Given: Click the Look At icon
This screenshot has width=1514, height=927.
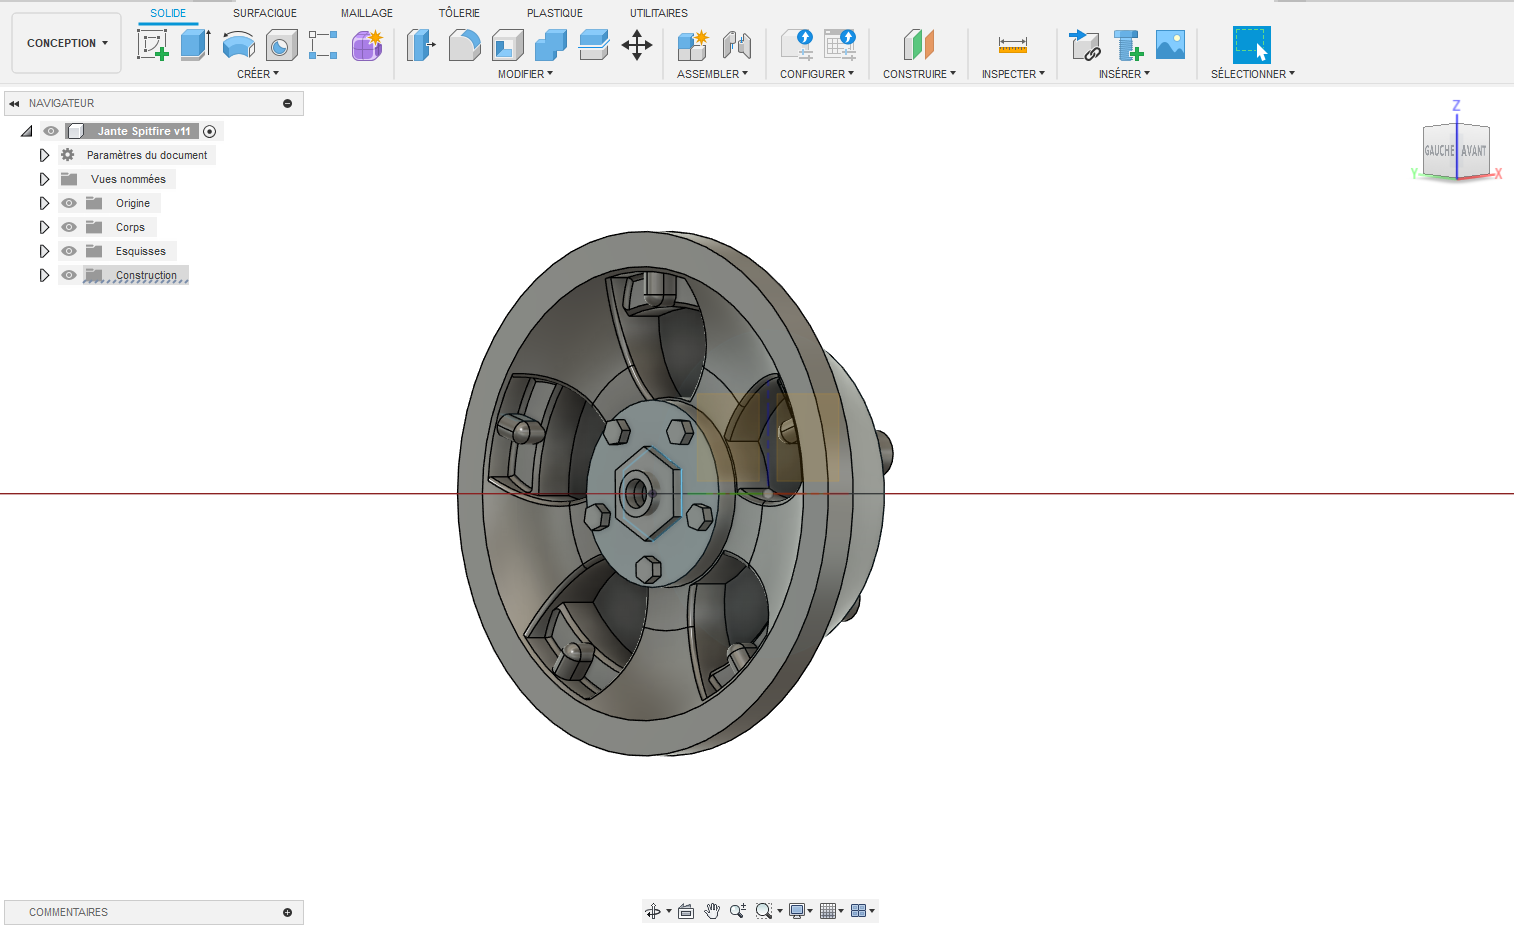Looking at the screenshot, I should [x=686, y=911].
